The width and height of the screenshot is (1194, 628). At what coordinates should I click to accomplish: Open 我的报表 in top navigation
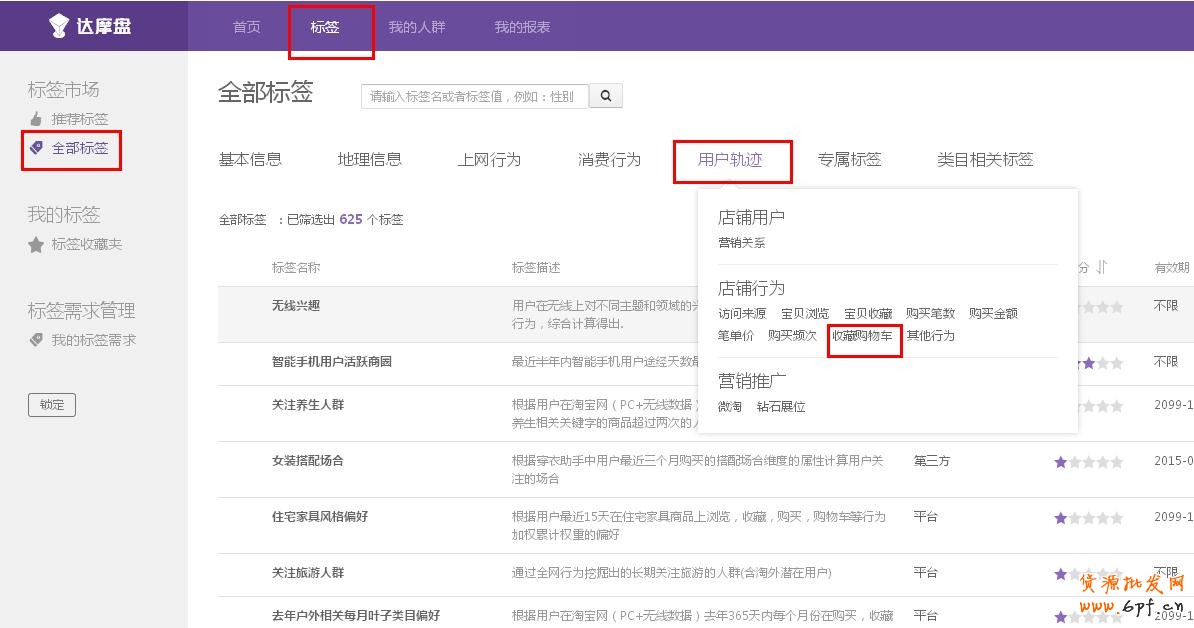(522, 27)
